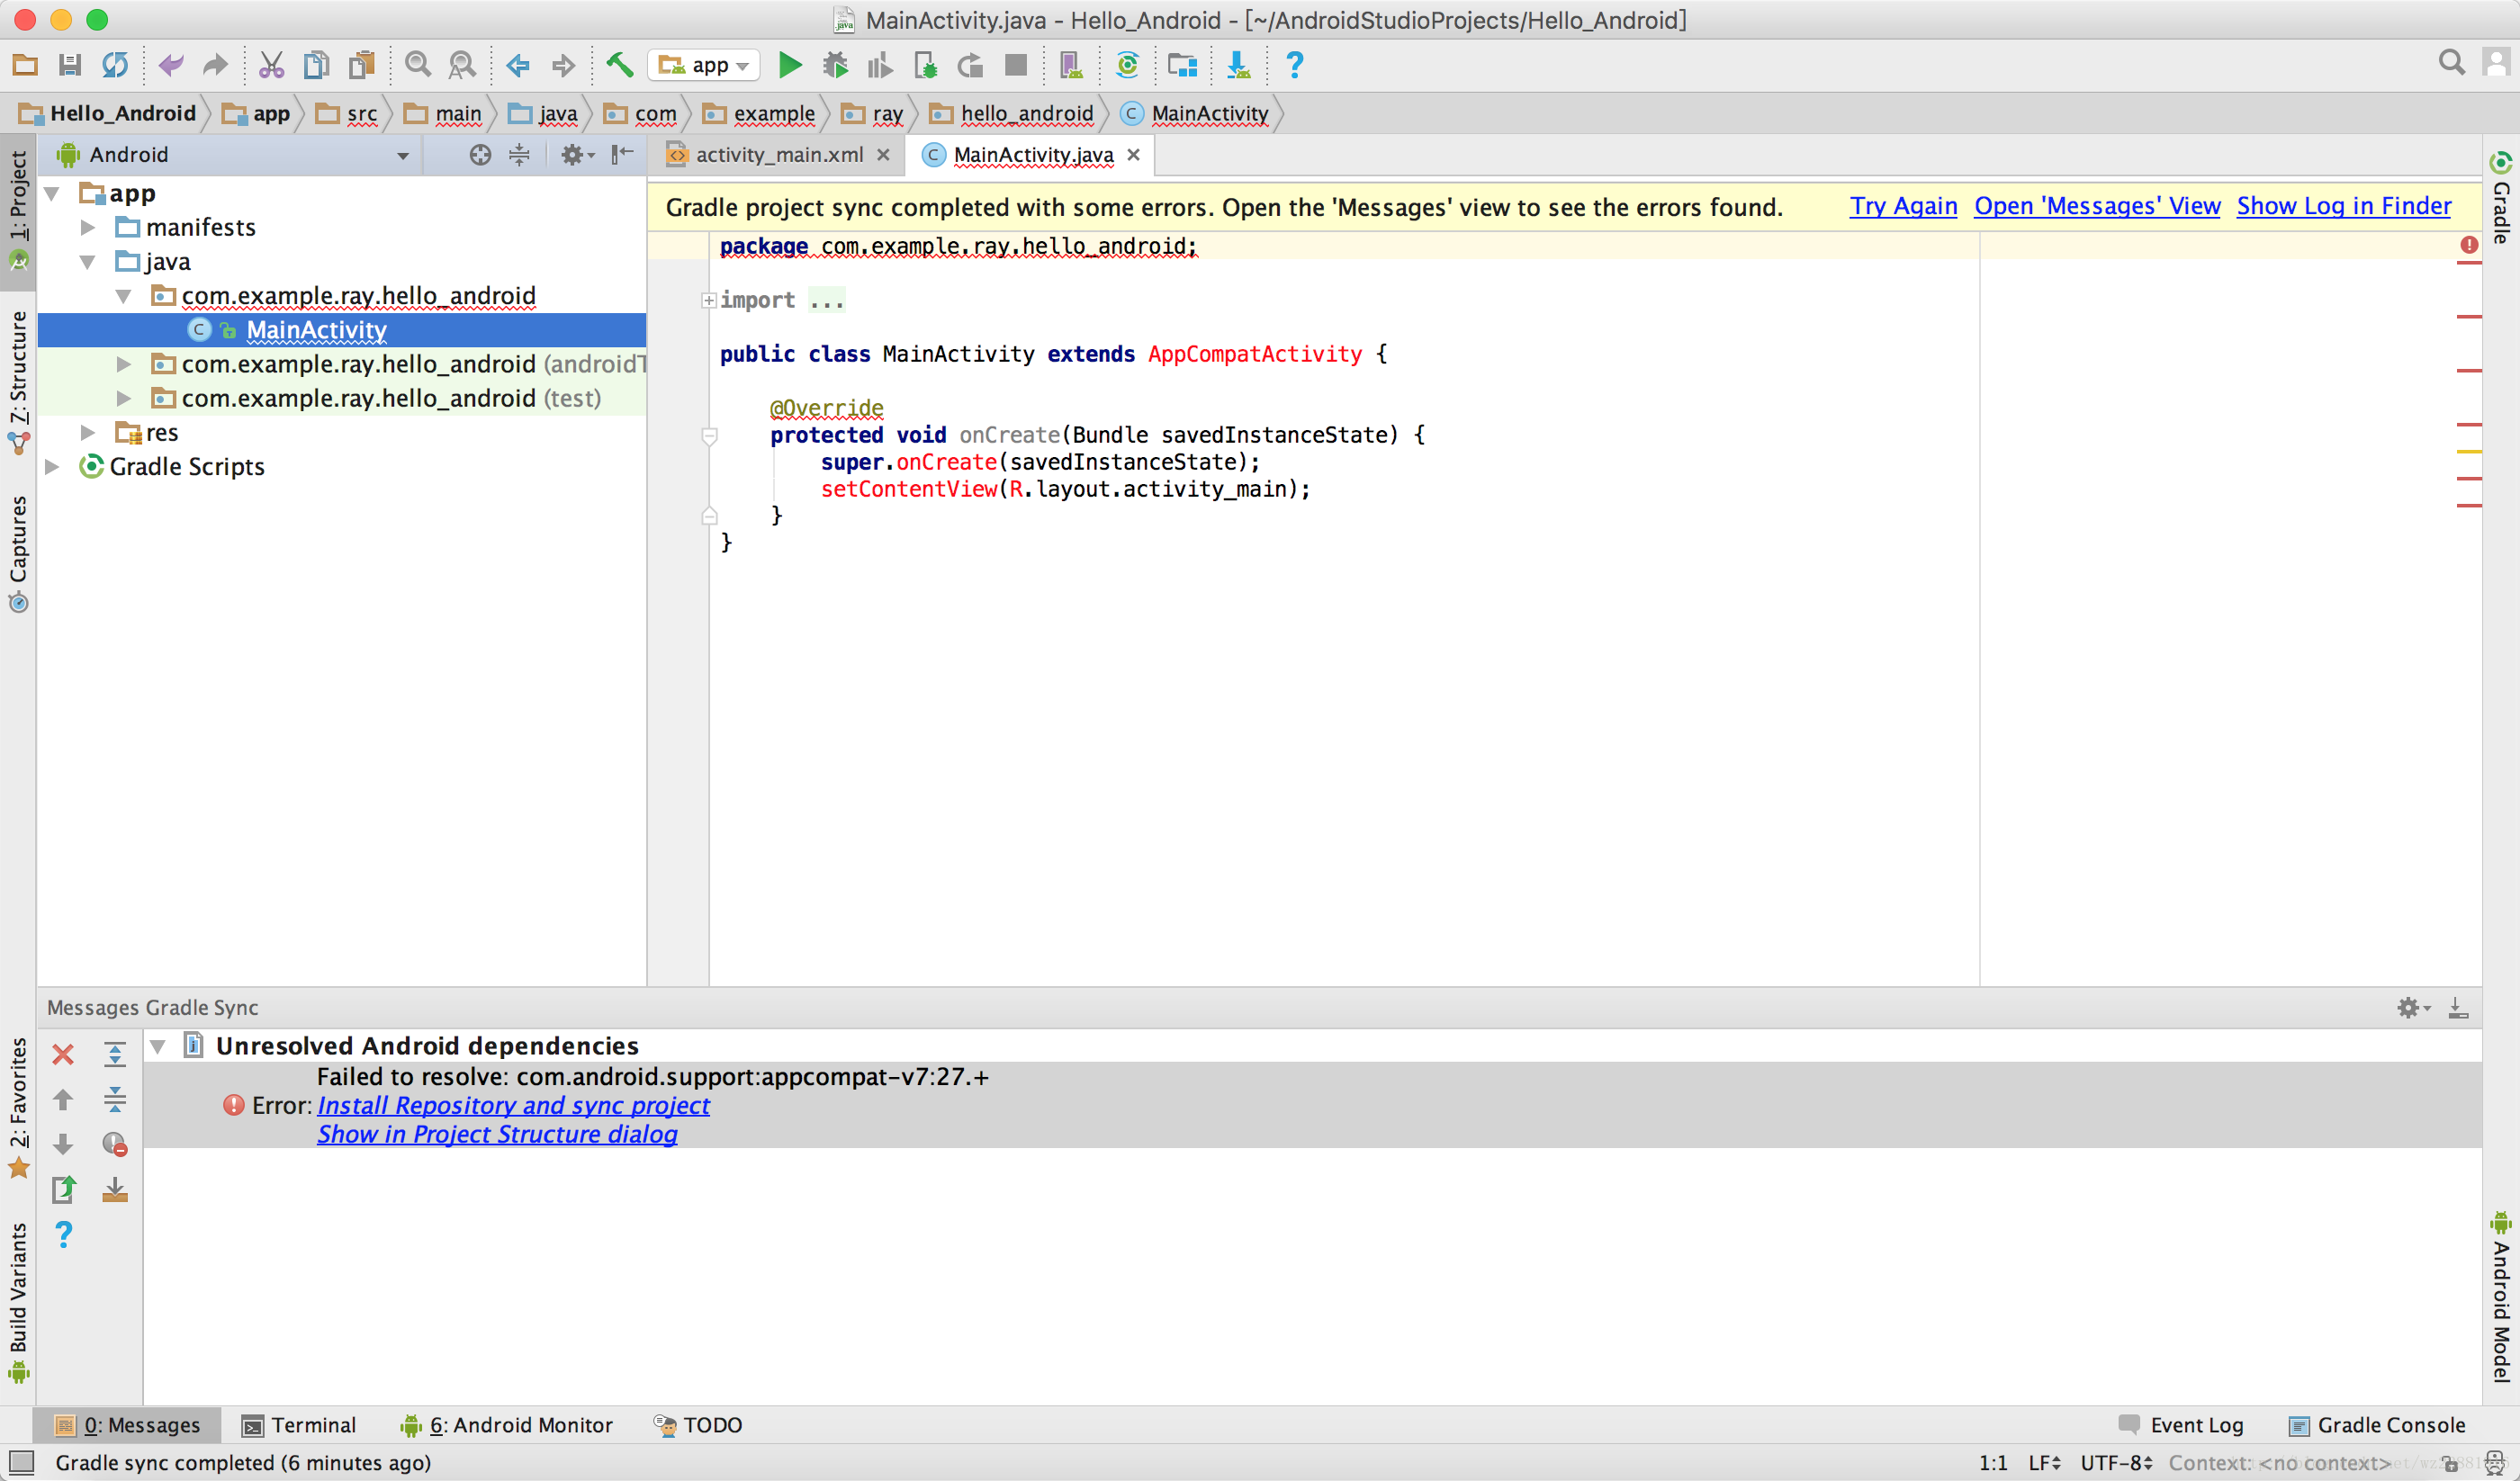Toggle the Android Model side window

[x=2500, y=1297]
